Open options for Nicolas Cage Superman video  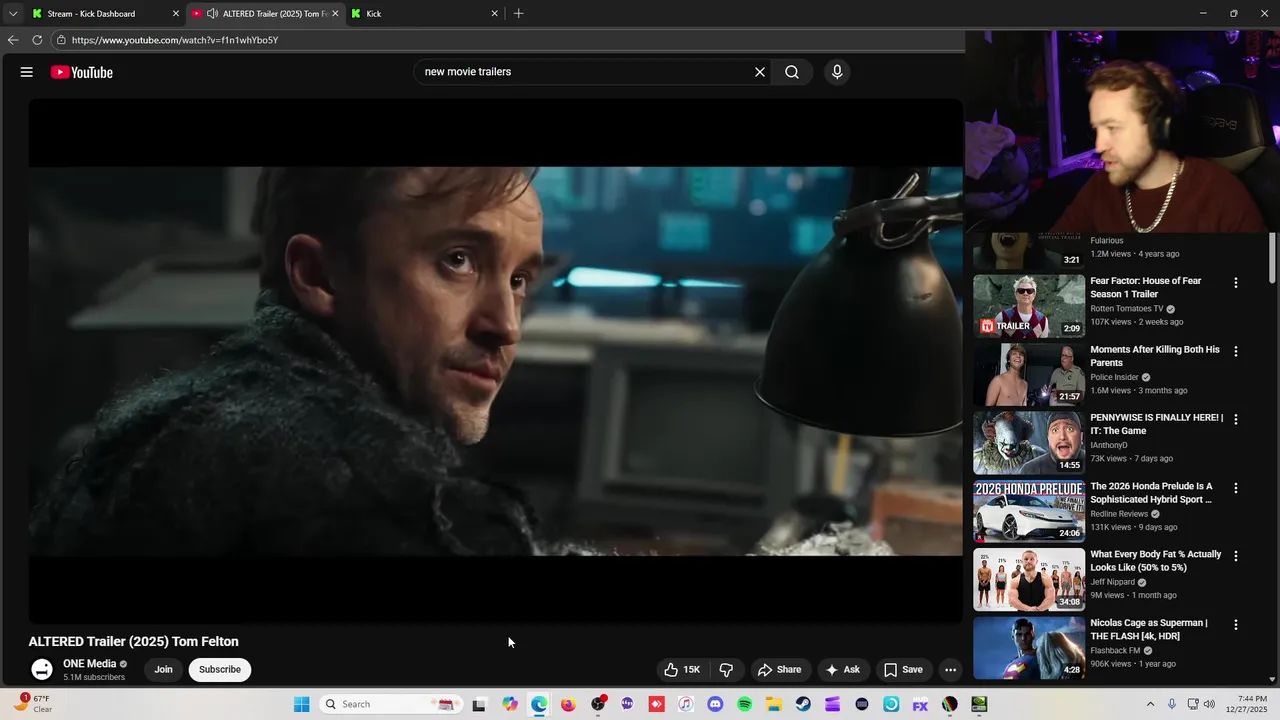coord(1236,624)
